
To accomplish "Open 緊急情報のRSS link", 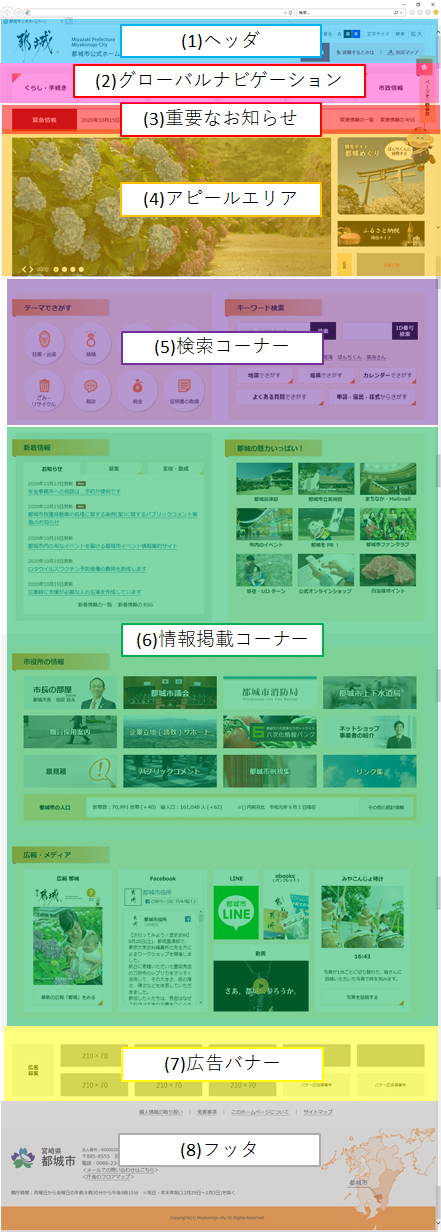I will [397, 120].
